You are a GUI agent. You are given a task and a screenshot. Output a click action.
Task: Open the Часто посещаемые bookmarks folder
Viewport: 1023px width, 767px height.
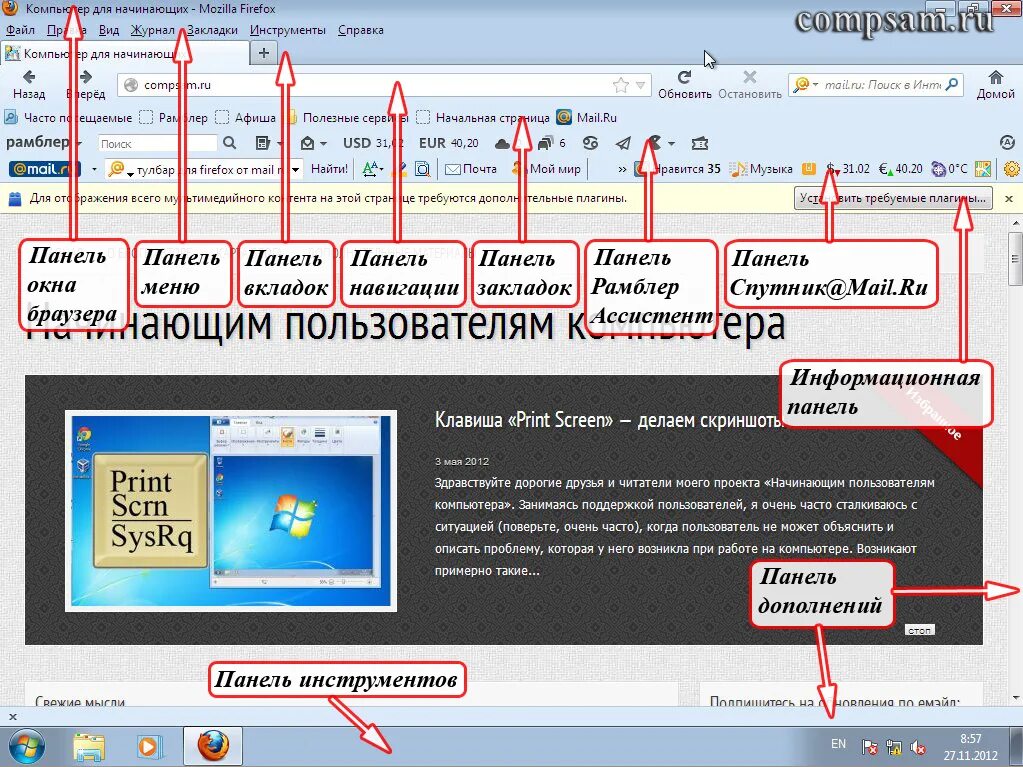pos(69,118)
